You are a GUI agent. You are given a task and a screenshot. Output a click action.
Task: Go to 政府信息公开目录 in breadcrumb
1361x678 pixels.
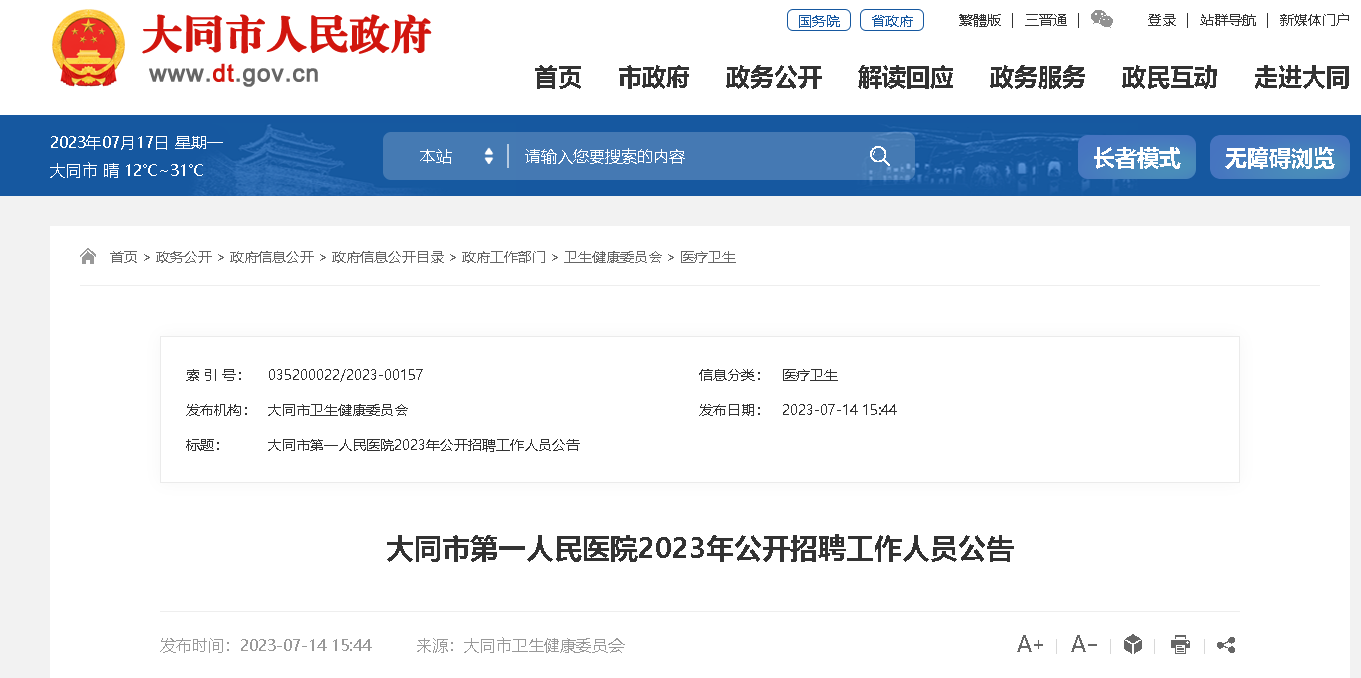(x=388, y=257)
